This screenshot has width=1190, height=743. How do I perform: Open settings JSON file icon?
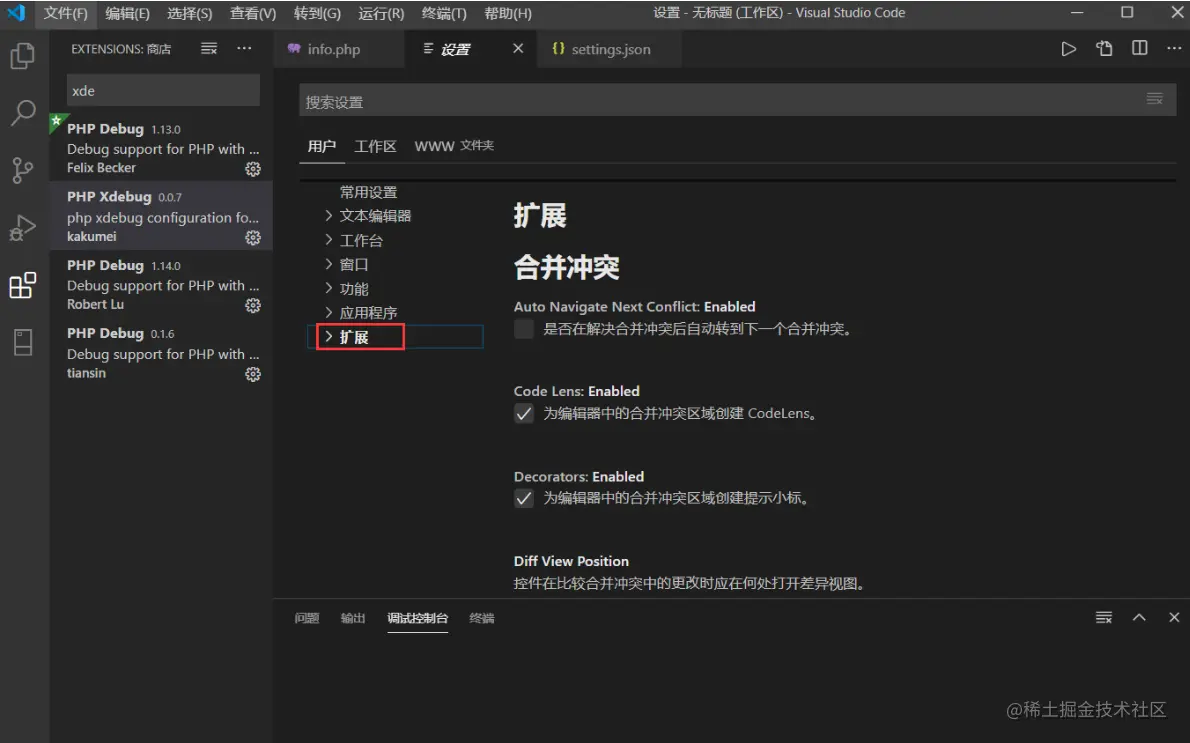[x=1104, y=49]
